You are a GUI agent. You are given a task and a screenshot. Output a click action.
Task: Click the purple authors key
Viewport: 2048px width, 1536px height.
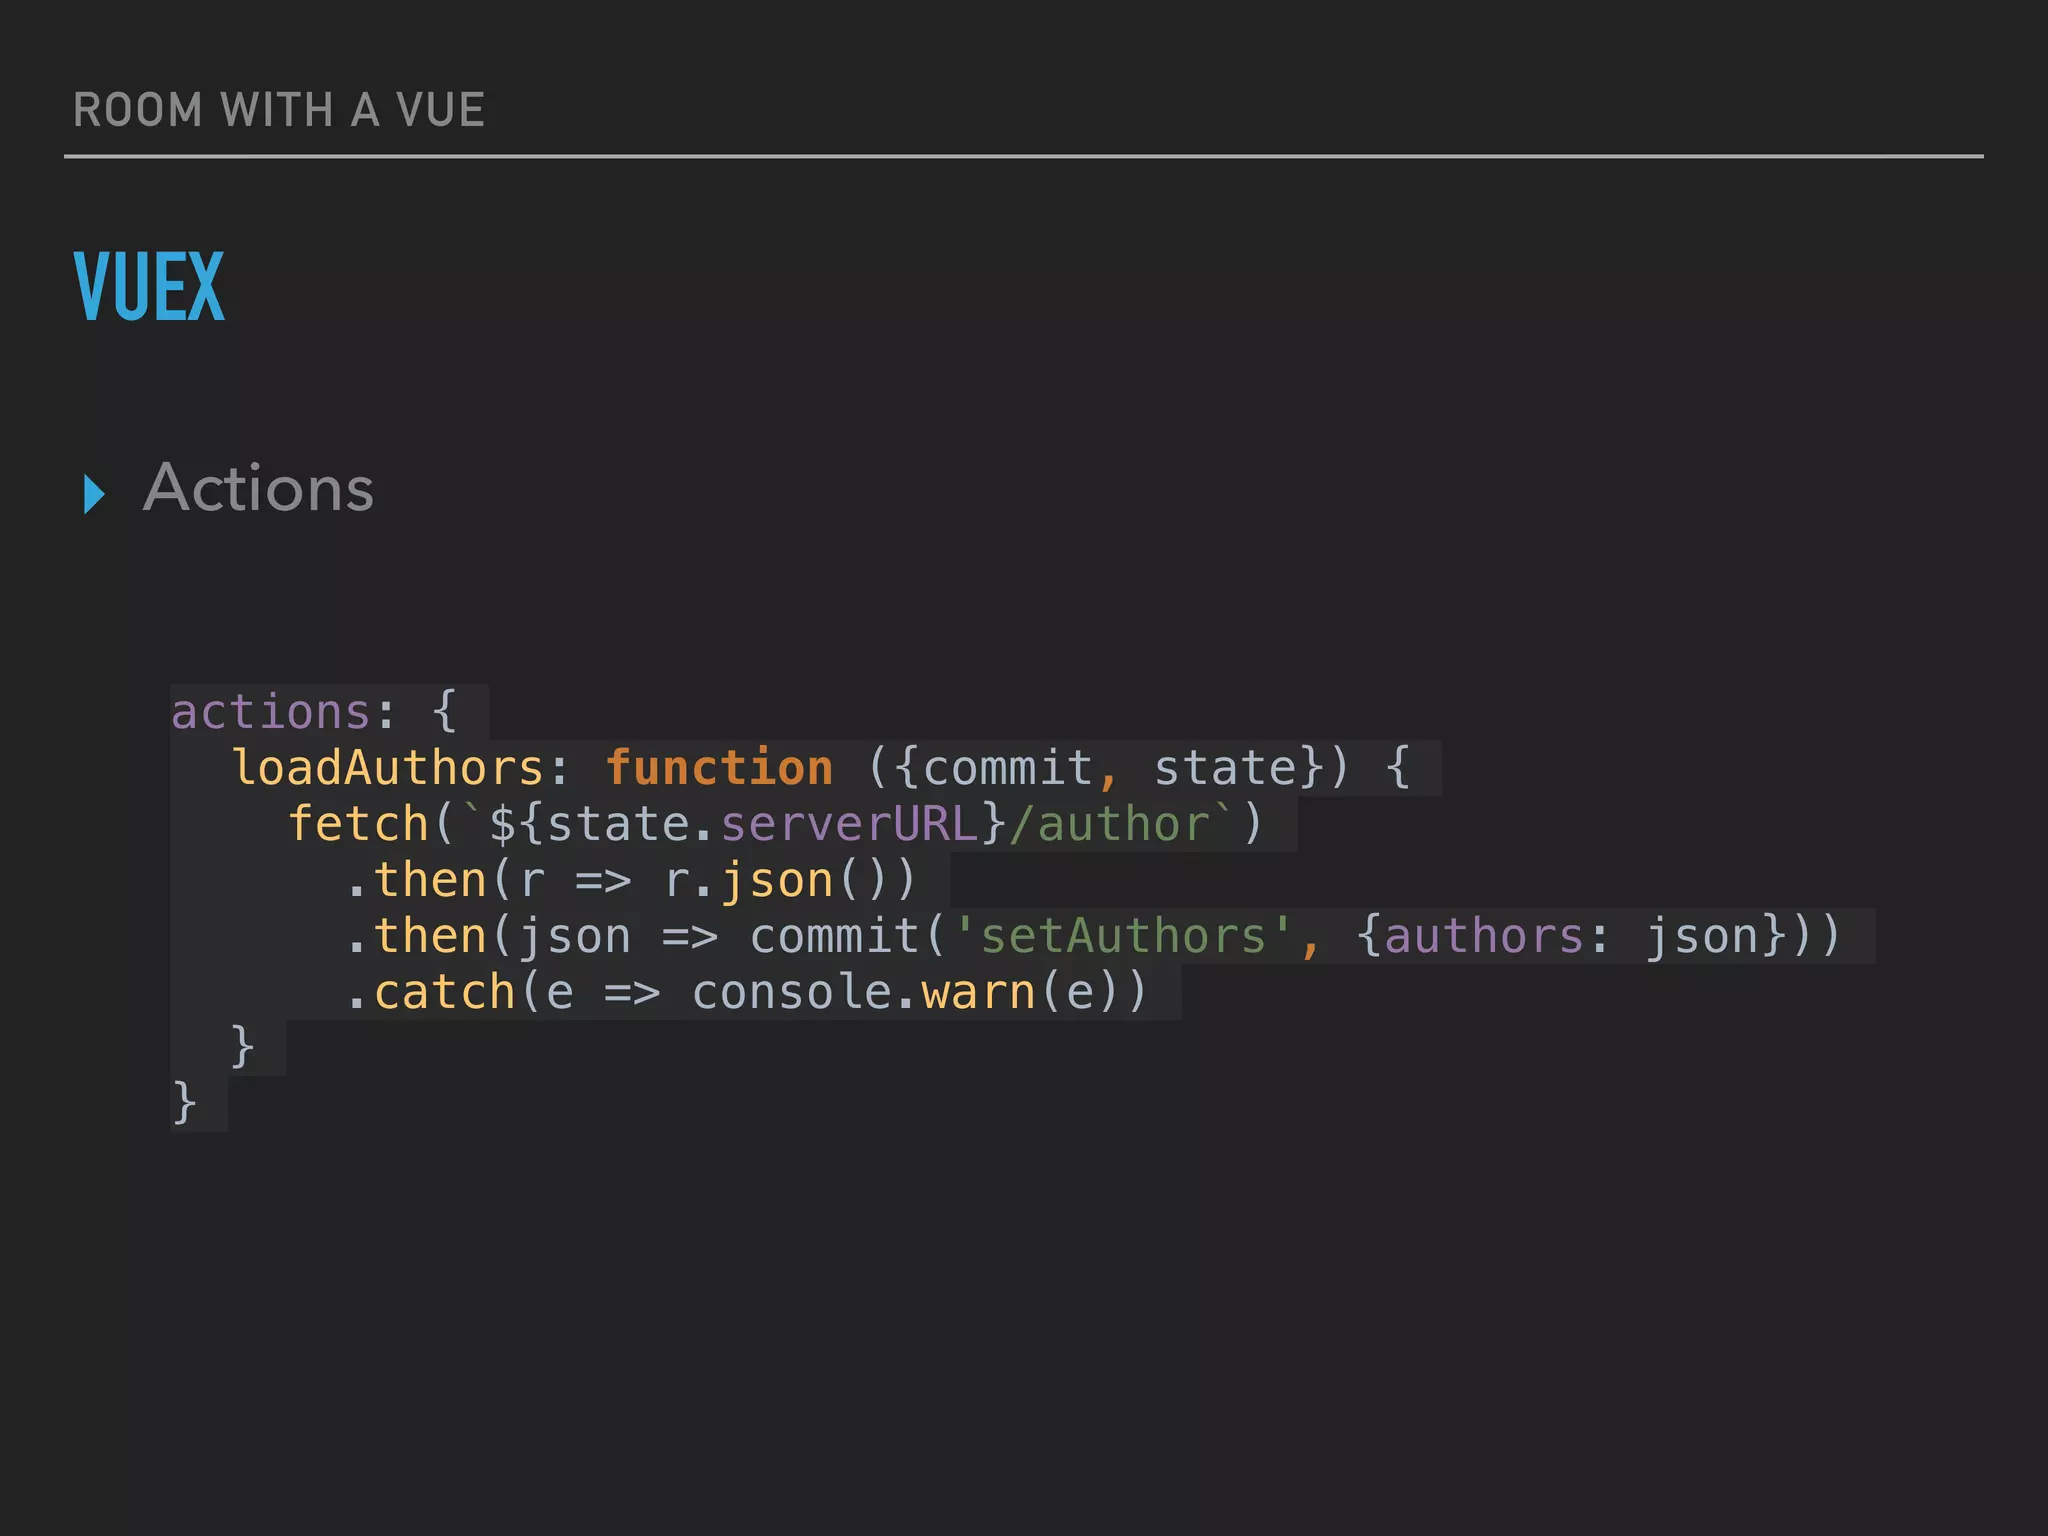(1484, 936)
